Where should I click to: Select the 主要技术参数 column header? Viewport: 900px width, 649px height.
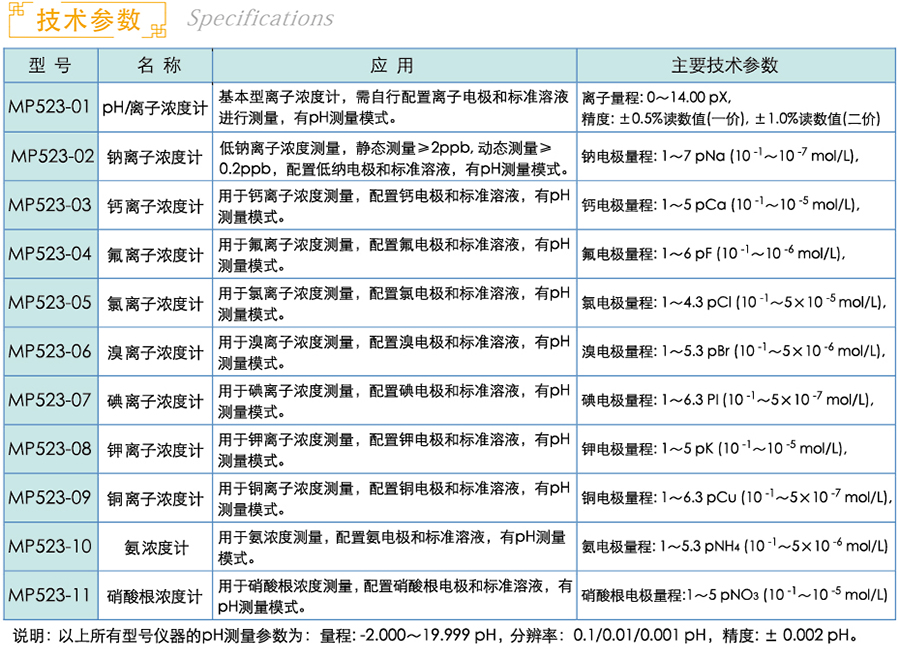(x=734, y=66)
